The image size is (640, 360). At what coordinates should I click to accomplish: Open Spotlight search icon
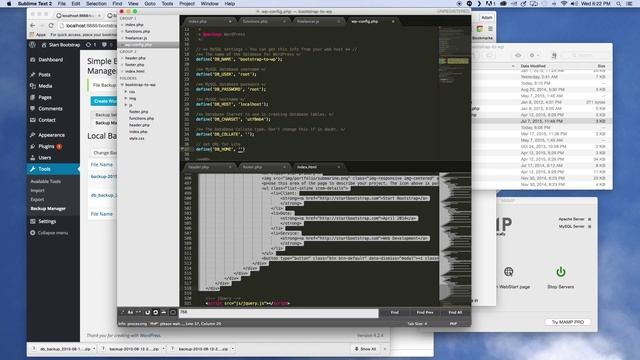(619, 4)
